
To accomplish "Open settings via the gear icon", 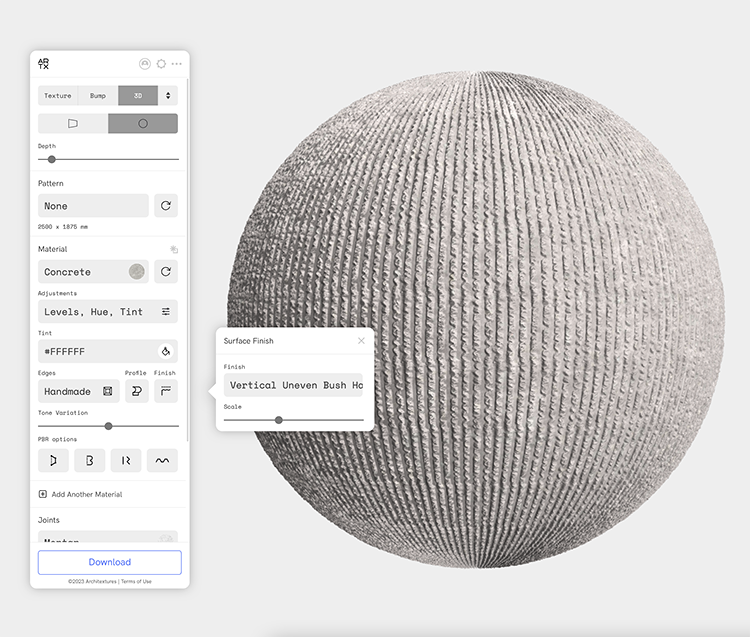I will point(161,64).
